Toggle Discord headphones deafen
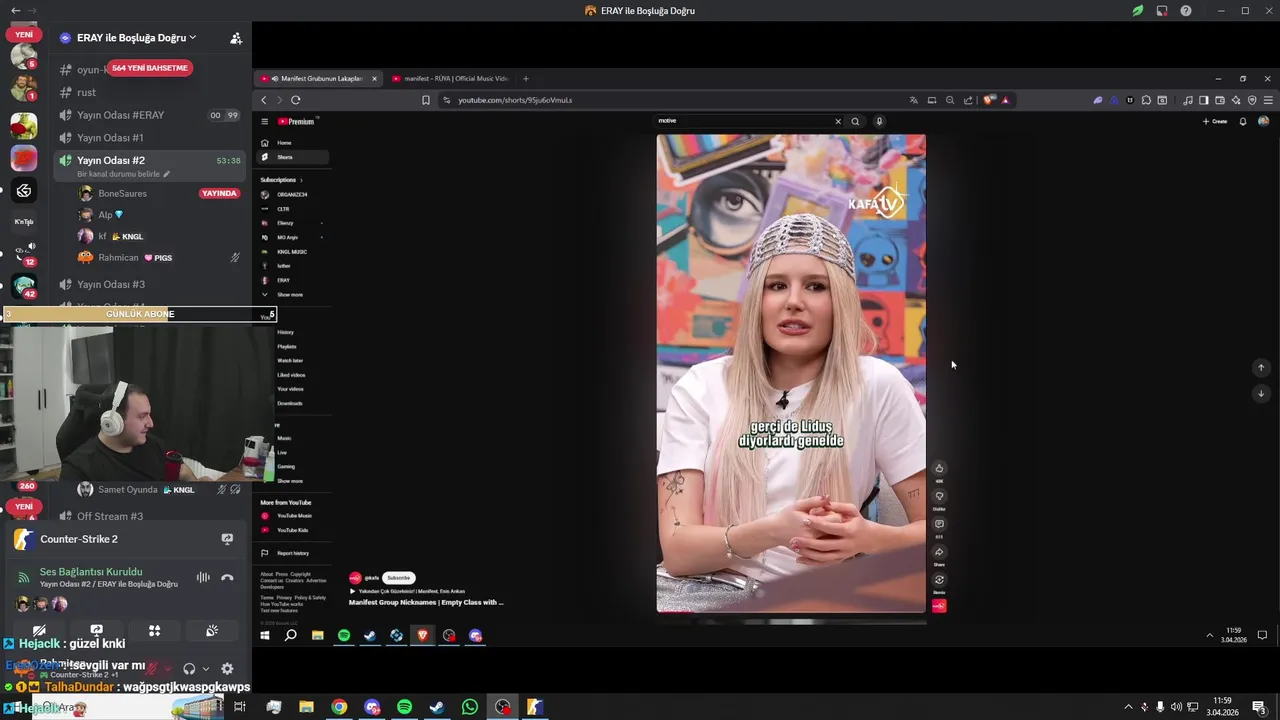Image resolution: width=1280 pixels, height=720 pixels. pos(189,668)
